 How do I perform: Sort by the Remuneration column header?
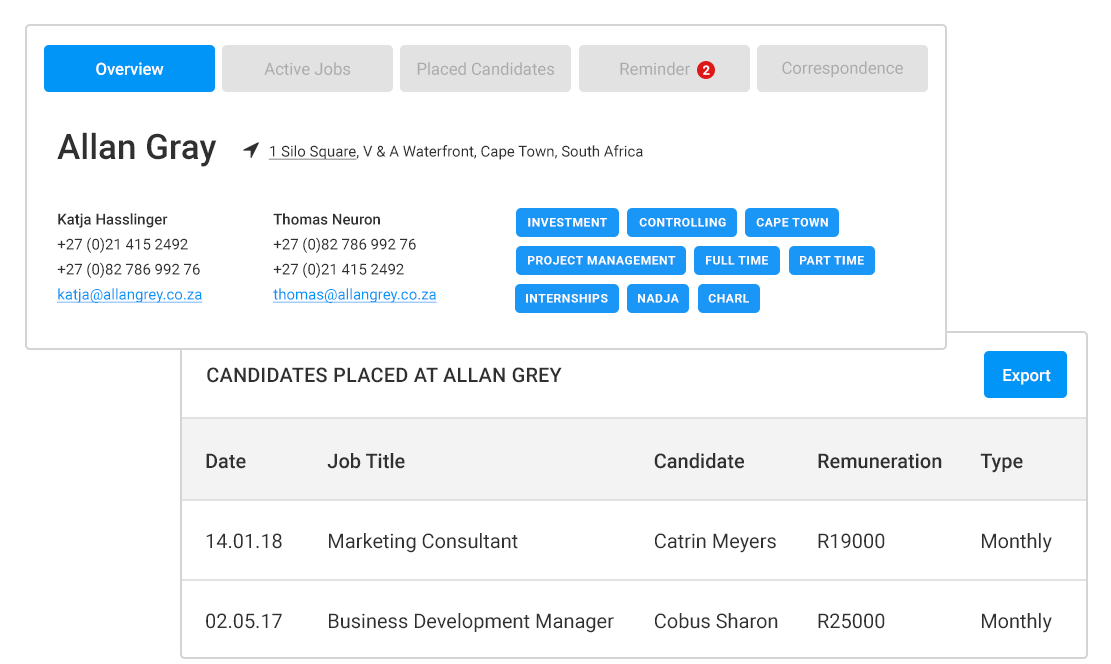pyautogui.click(x=879, y=461)
